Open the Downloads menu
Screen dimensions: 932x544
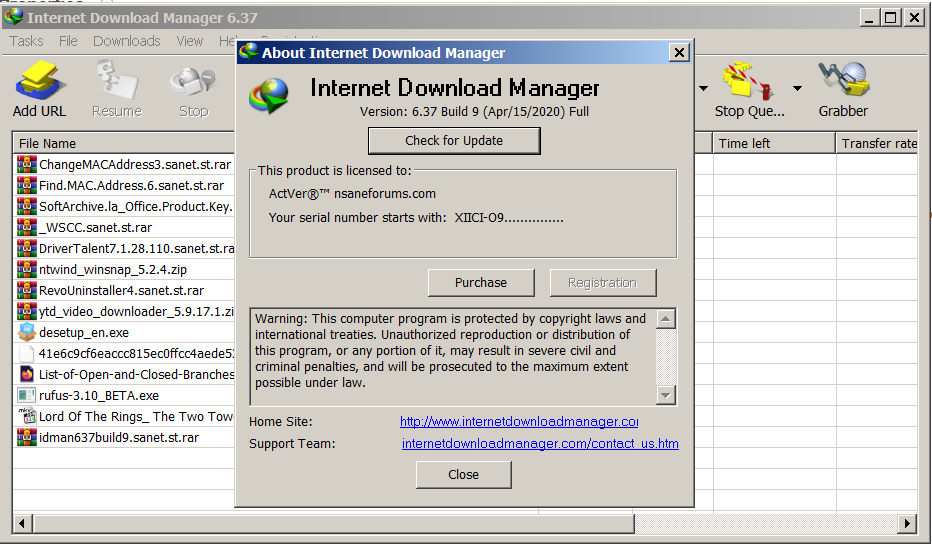click(127, 41)
